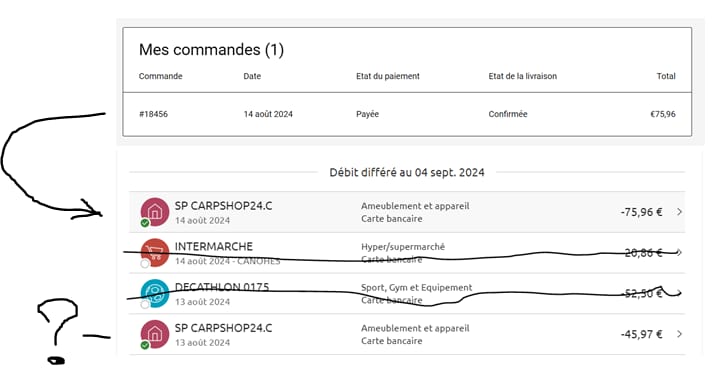Open details chevron for -45,97 € transaction
Screen dimensions: 716x377
679,334
